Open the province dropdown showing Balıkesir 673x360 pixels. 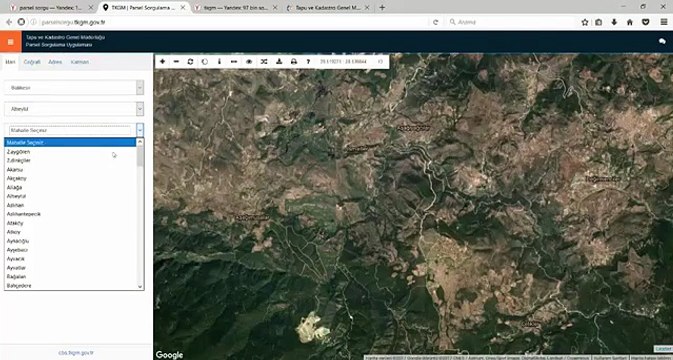click(x=74, y=88)
